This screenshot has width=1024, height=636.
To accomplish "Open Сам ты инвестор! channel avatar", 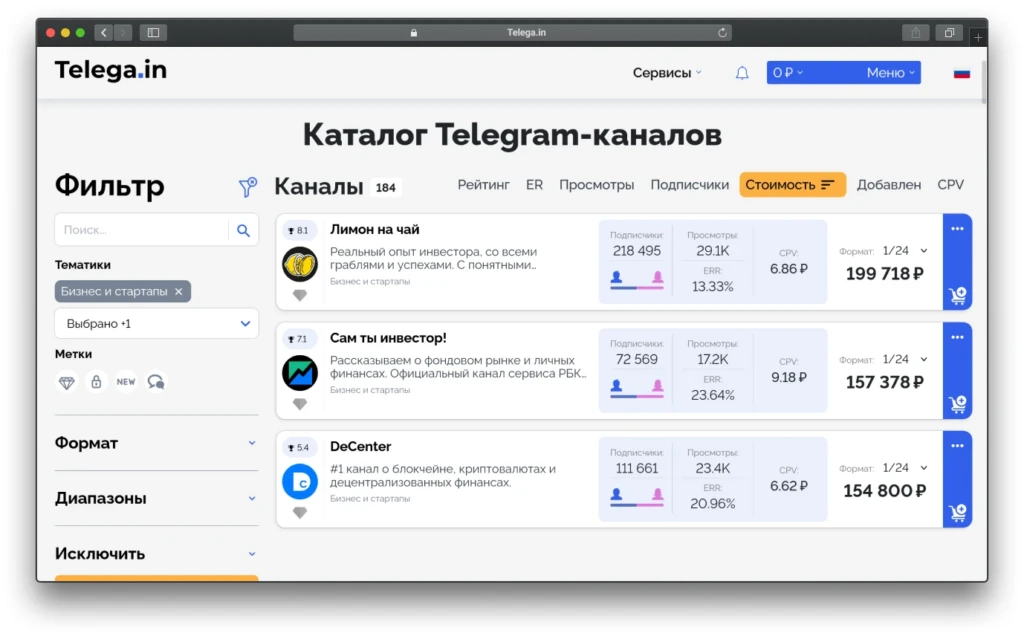I will [300, 372].
